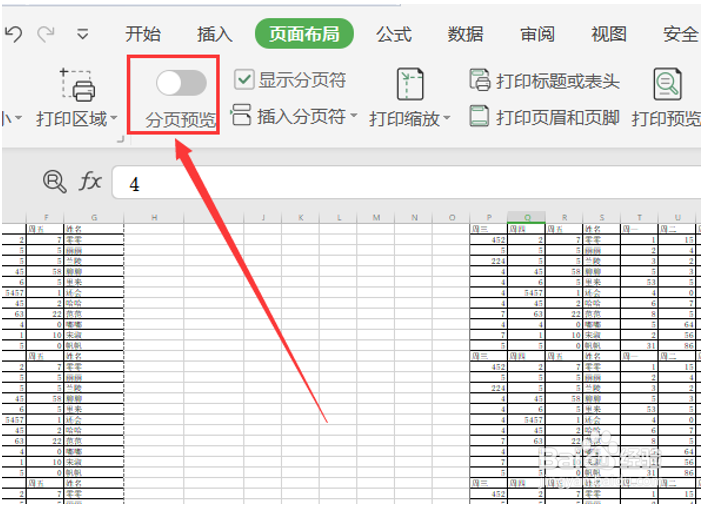Image resolution: width=702 pixels, height=505 pixels.
Task: Go to the 视图 tab
Action: point(609,34)
